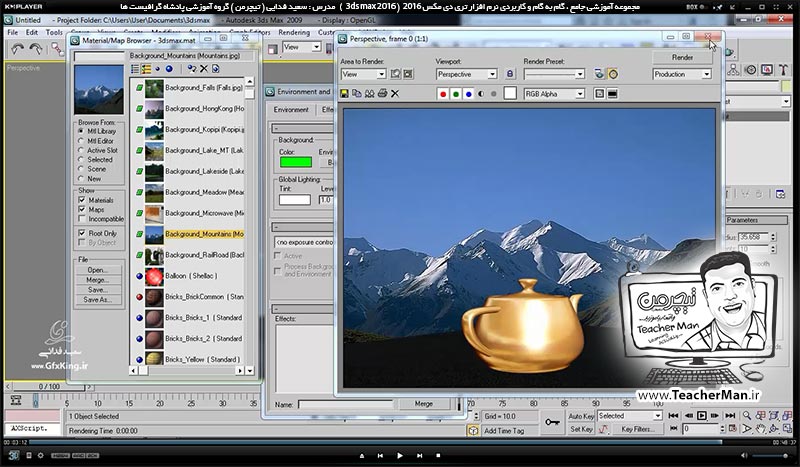Select Background_Falls (Falls.jpg) in the list
800x467 pixels.
point(189,88)
